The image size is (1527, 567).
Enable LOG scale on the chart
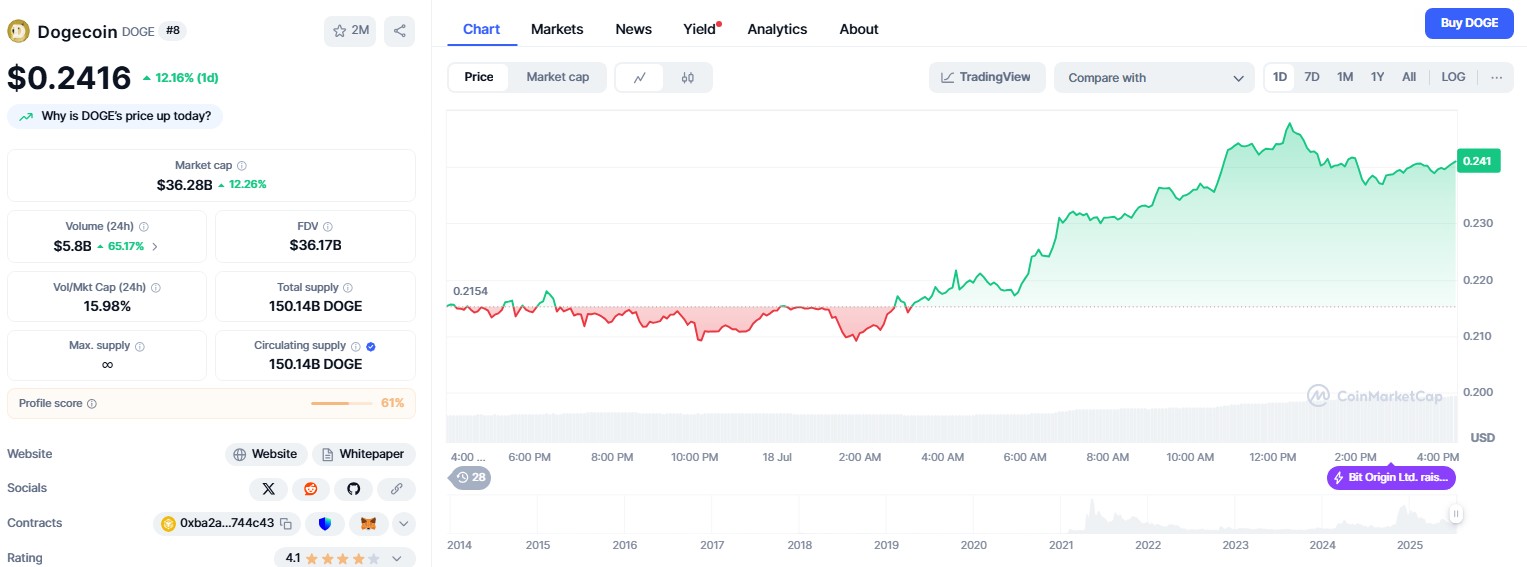click(1453, 77)
